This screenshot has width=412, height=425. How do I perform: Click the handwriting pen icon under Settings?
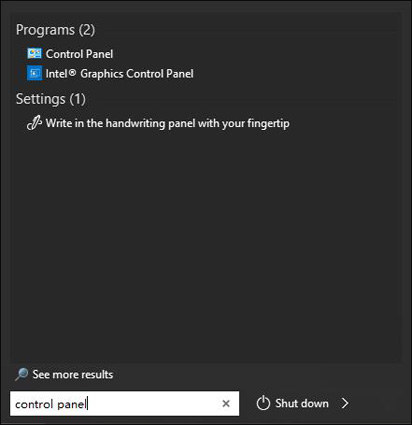[x=34, y=123]
